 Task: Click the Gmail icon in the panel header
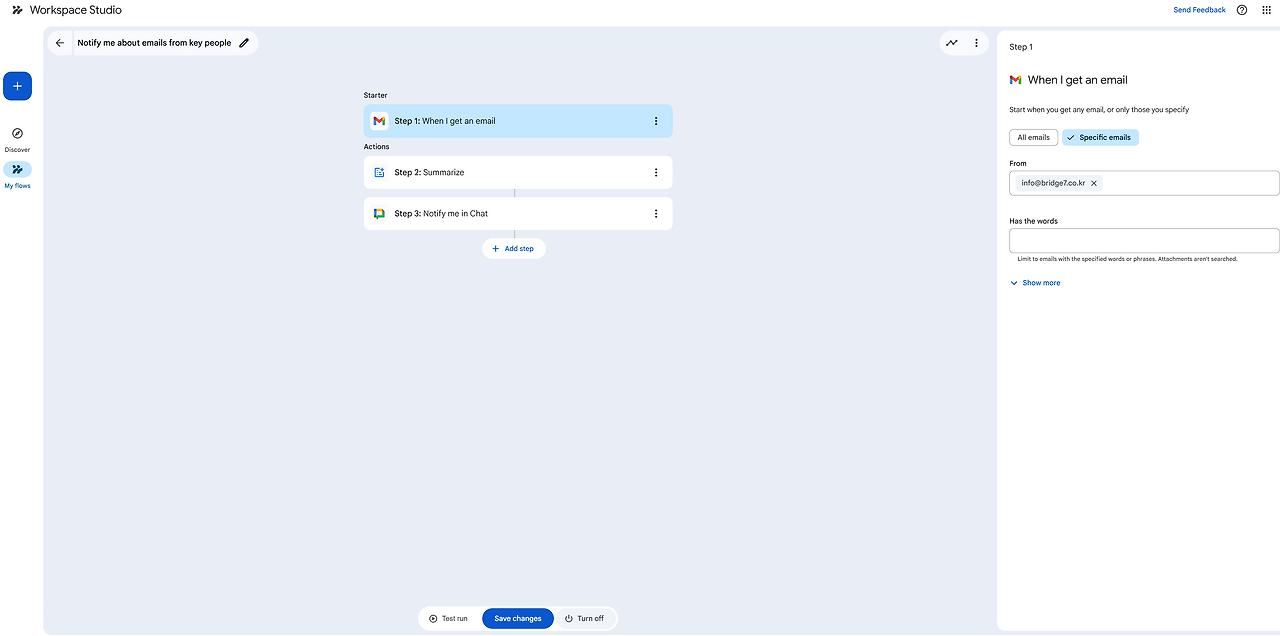tap(1016, 80)
